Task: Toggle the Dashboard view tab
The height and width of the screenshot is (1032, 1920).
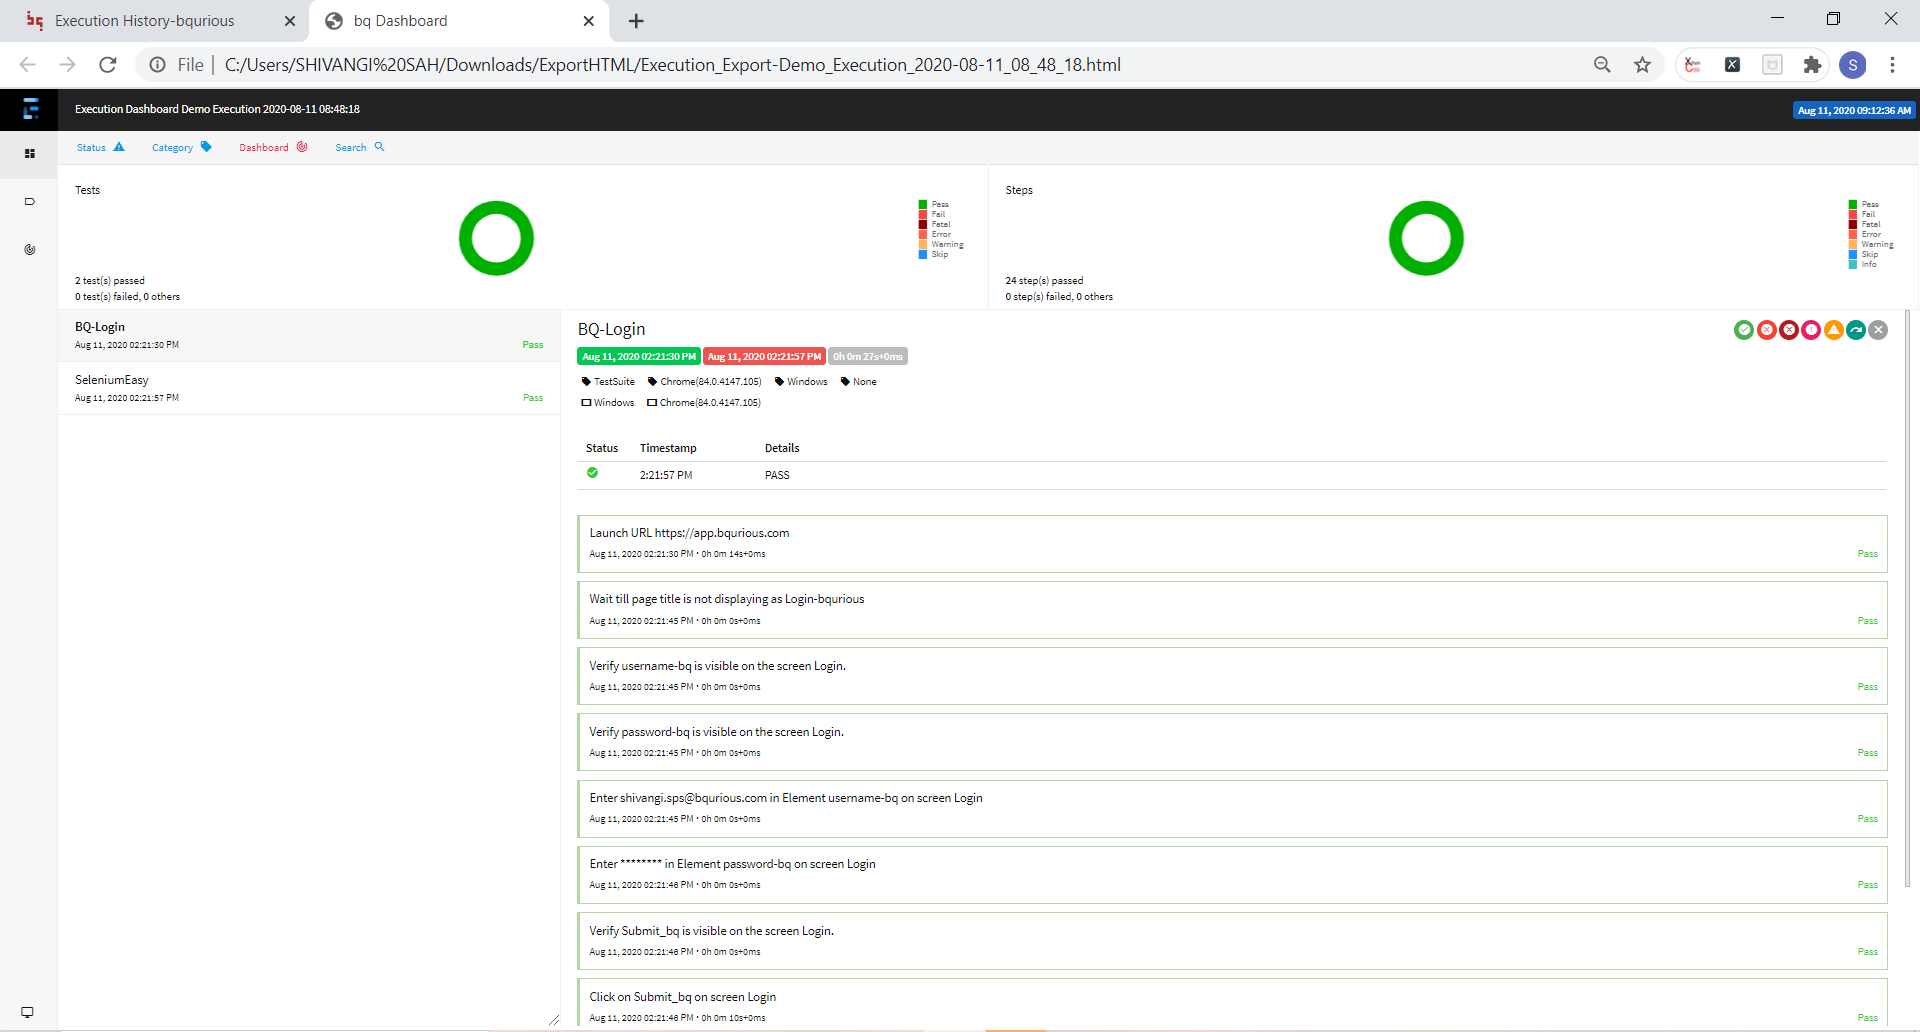Action: pyautogui.click(x=273, y=147)
